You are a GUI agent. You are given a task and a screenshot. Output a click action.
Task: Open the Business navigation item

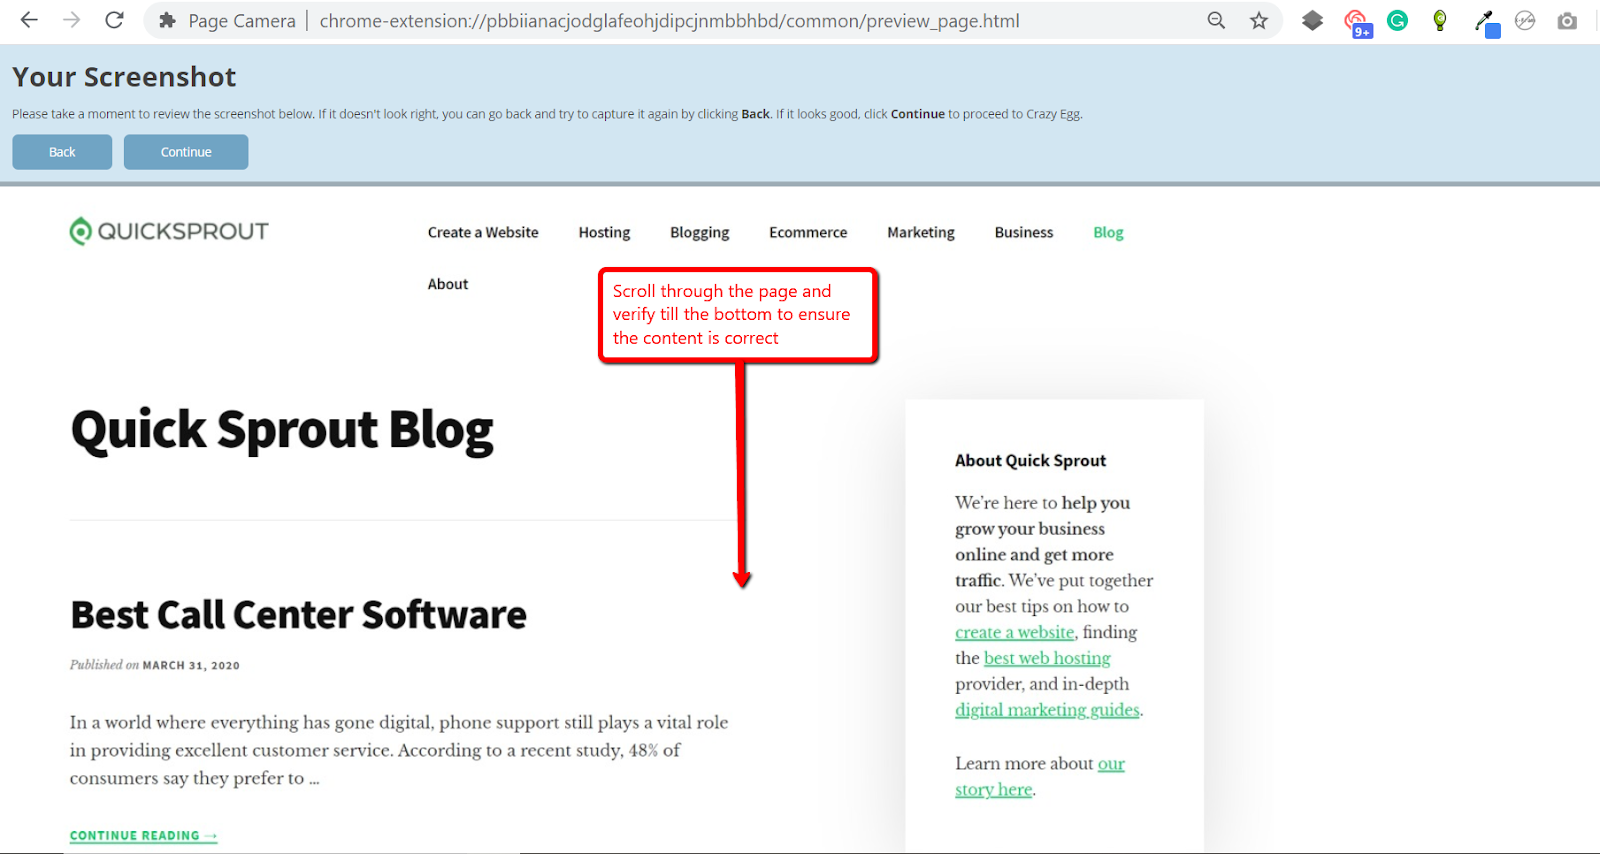click(x=1024, y=232)
